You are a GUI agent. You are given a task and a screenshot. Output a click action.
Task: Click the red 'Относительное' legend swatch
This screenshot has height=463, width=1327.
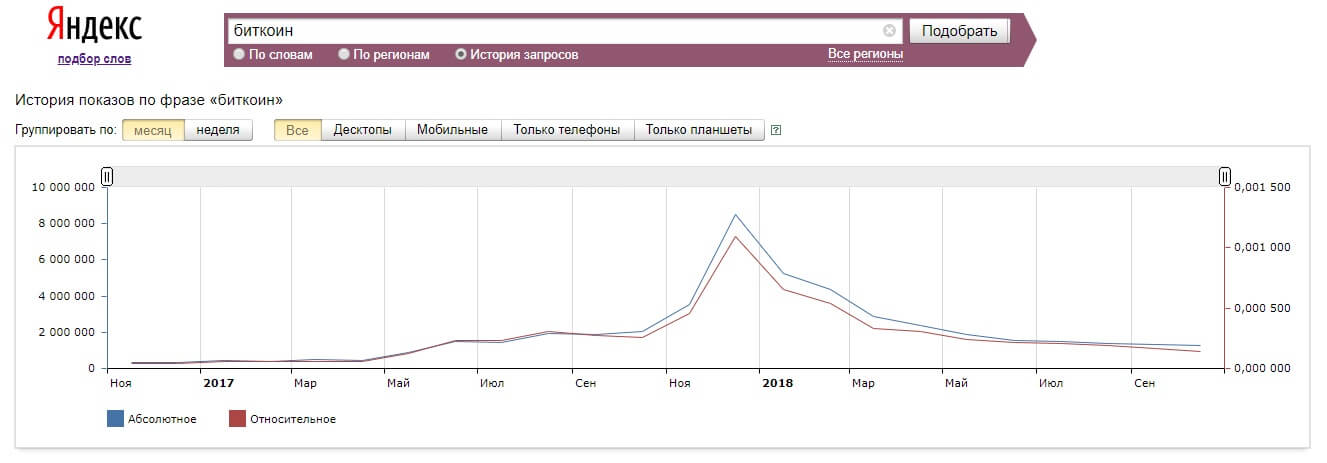click(x=237, y=419)
